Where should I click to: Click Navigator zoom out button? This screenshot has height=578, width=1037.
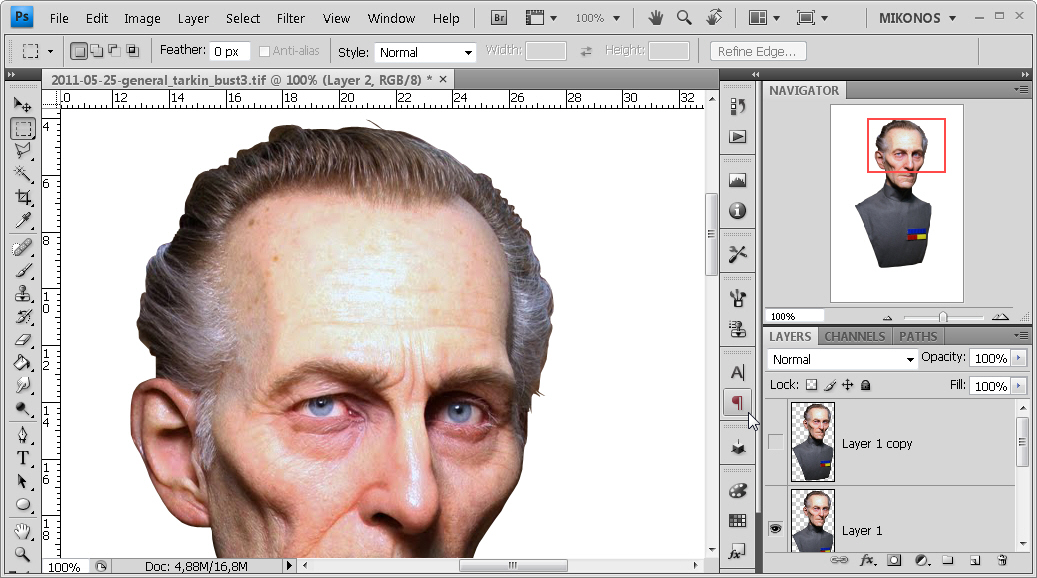(887, 317)
